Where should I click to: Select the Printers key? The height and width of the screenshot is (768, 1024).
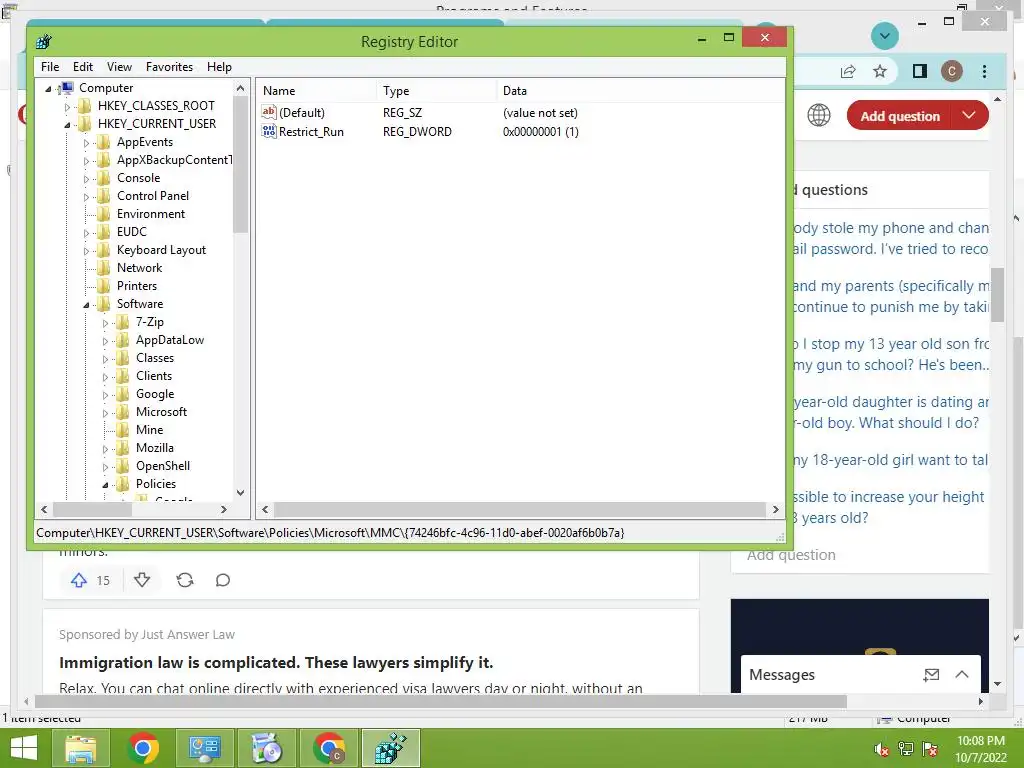136,285
